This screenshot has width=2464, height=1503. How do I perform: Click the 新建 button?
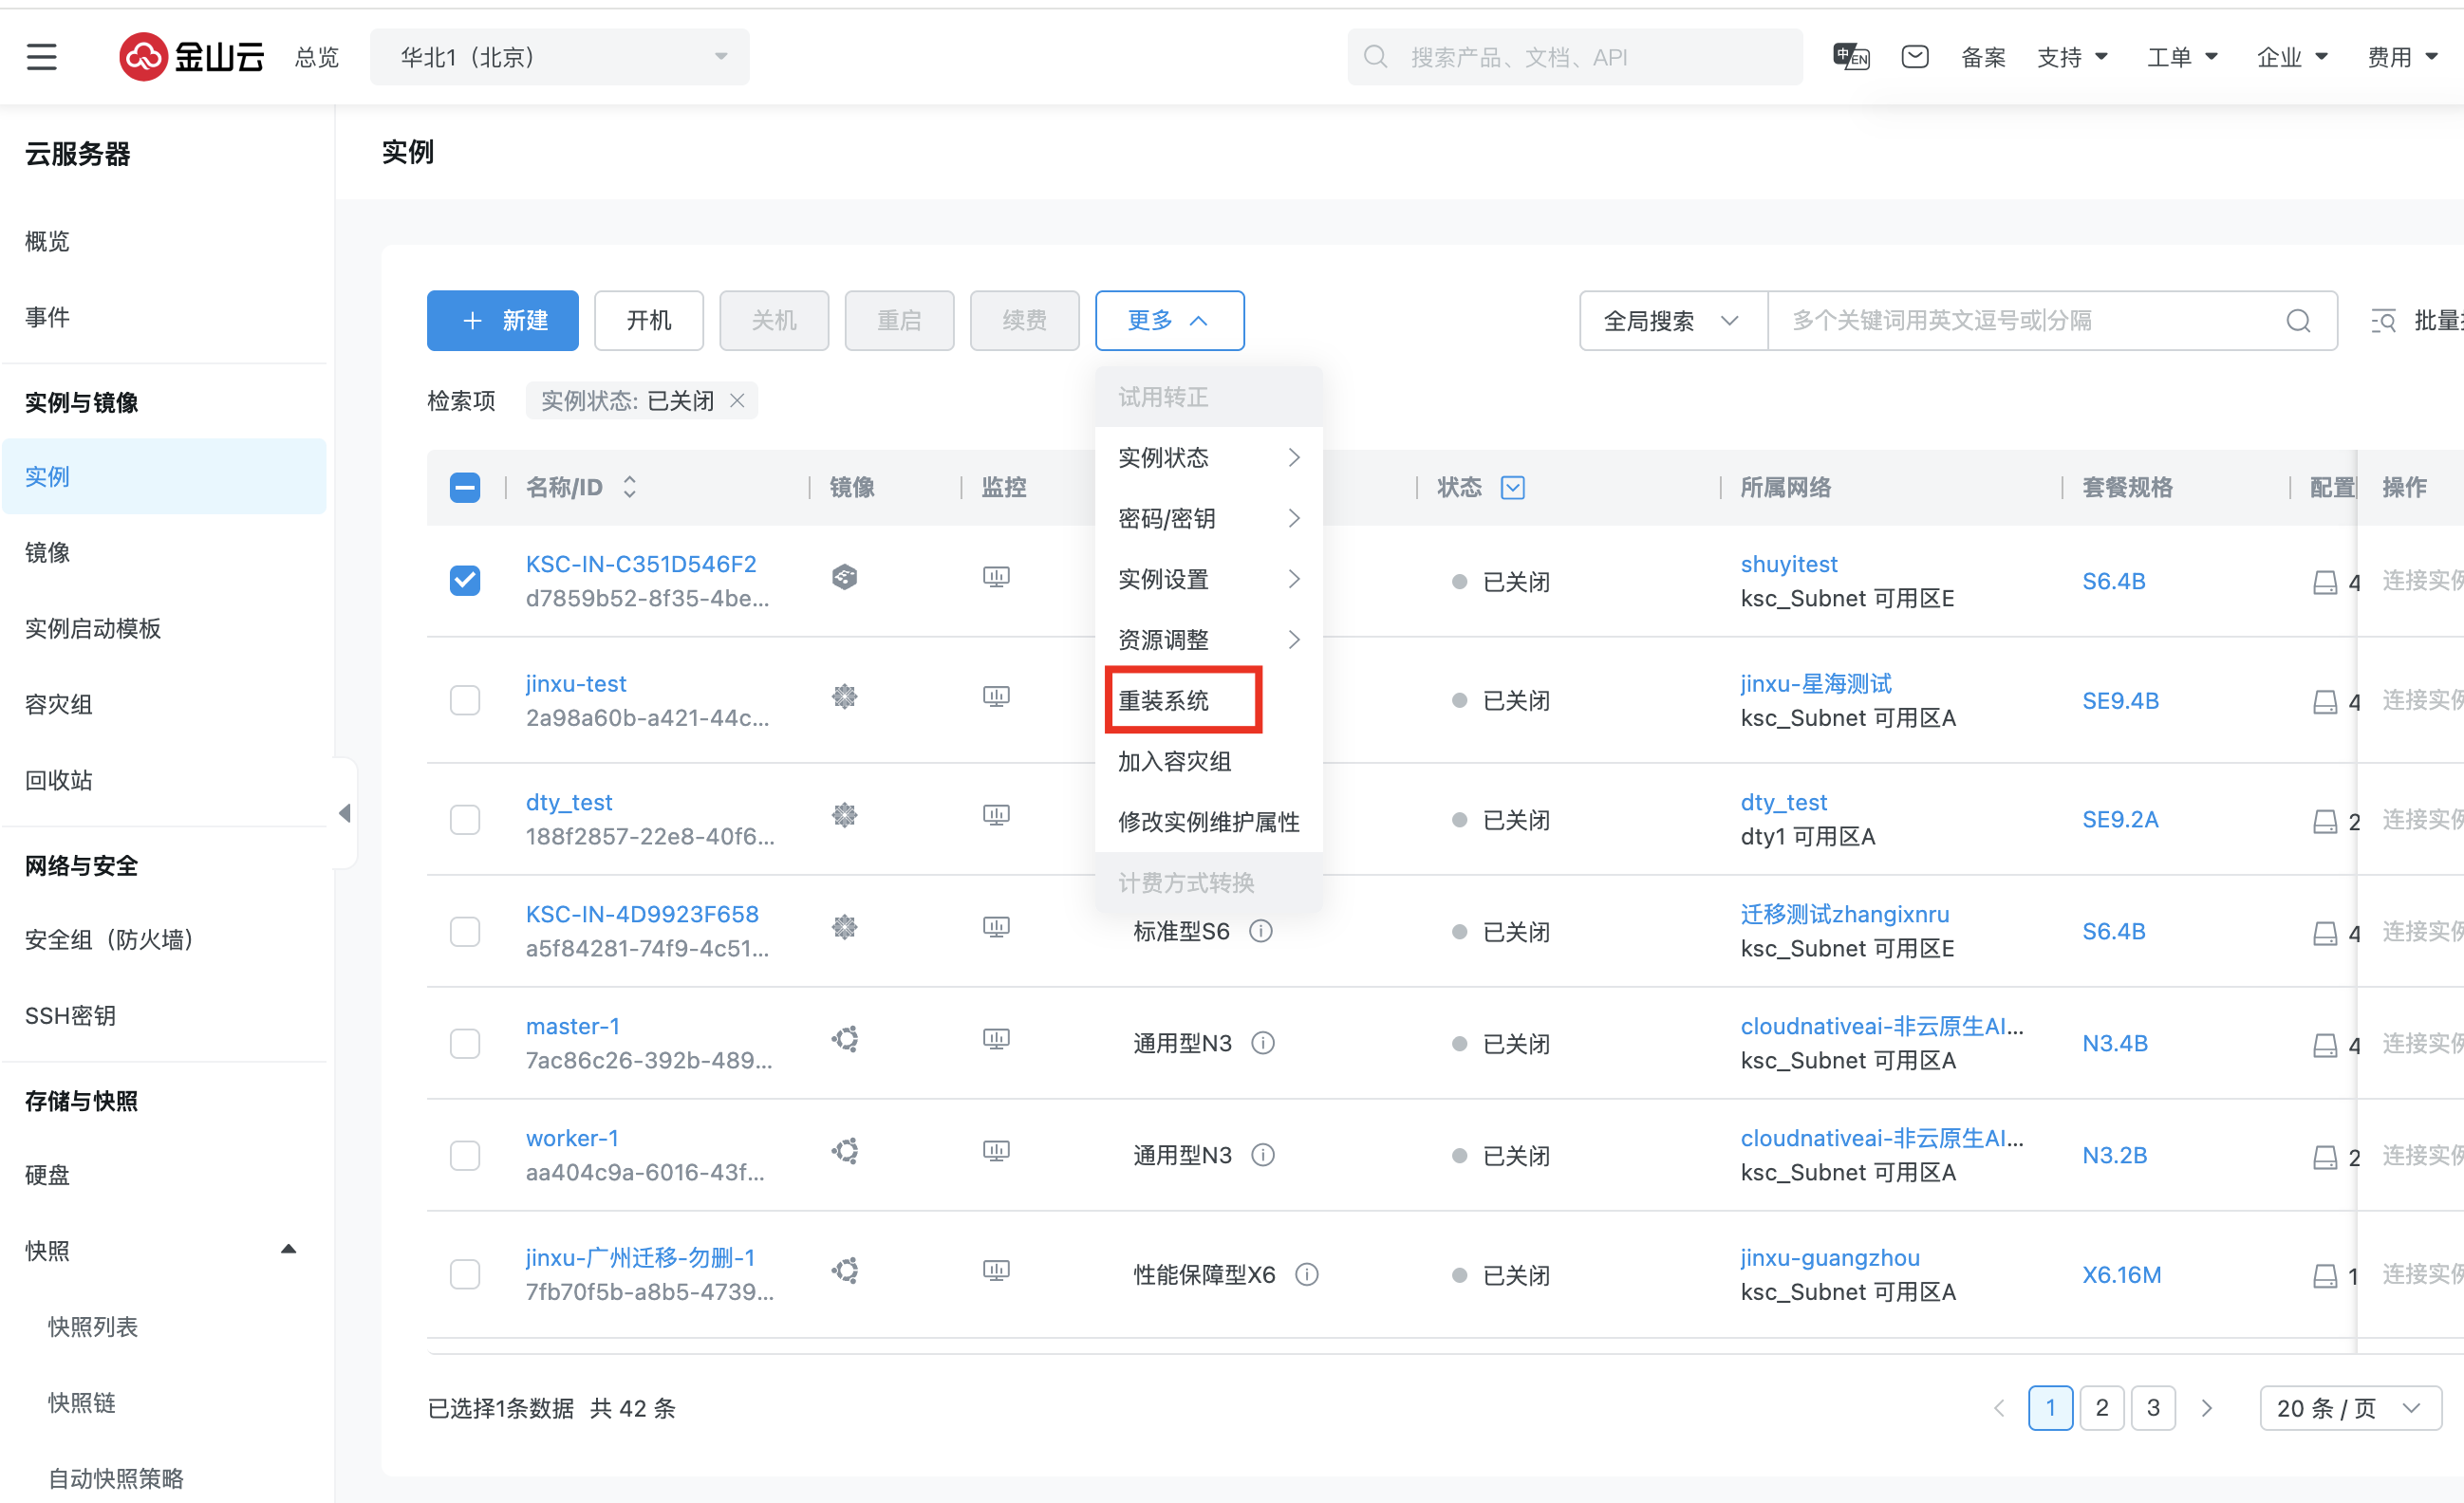502,321
